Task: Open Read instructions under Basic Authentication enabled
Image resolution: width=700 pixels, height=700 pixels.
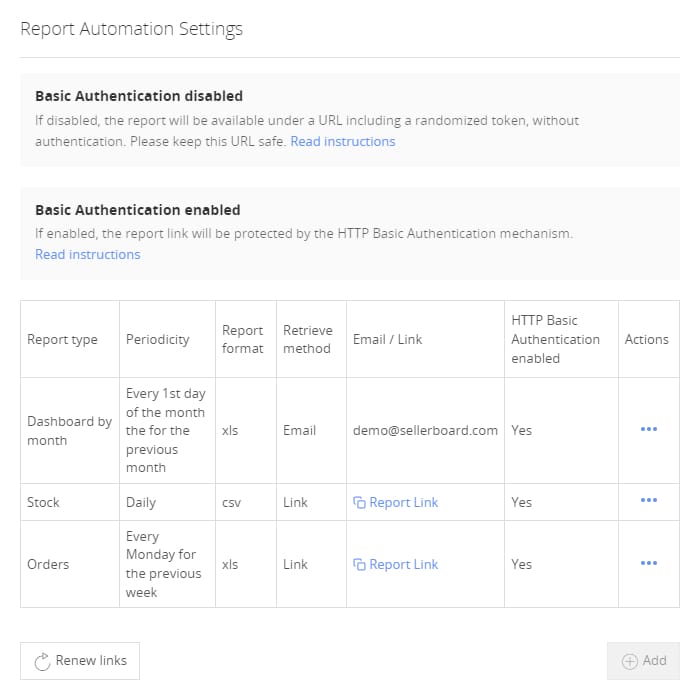Action: (87, 254)
